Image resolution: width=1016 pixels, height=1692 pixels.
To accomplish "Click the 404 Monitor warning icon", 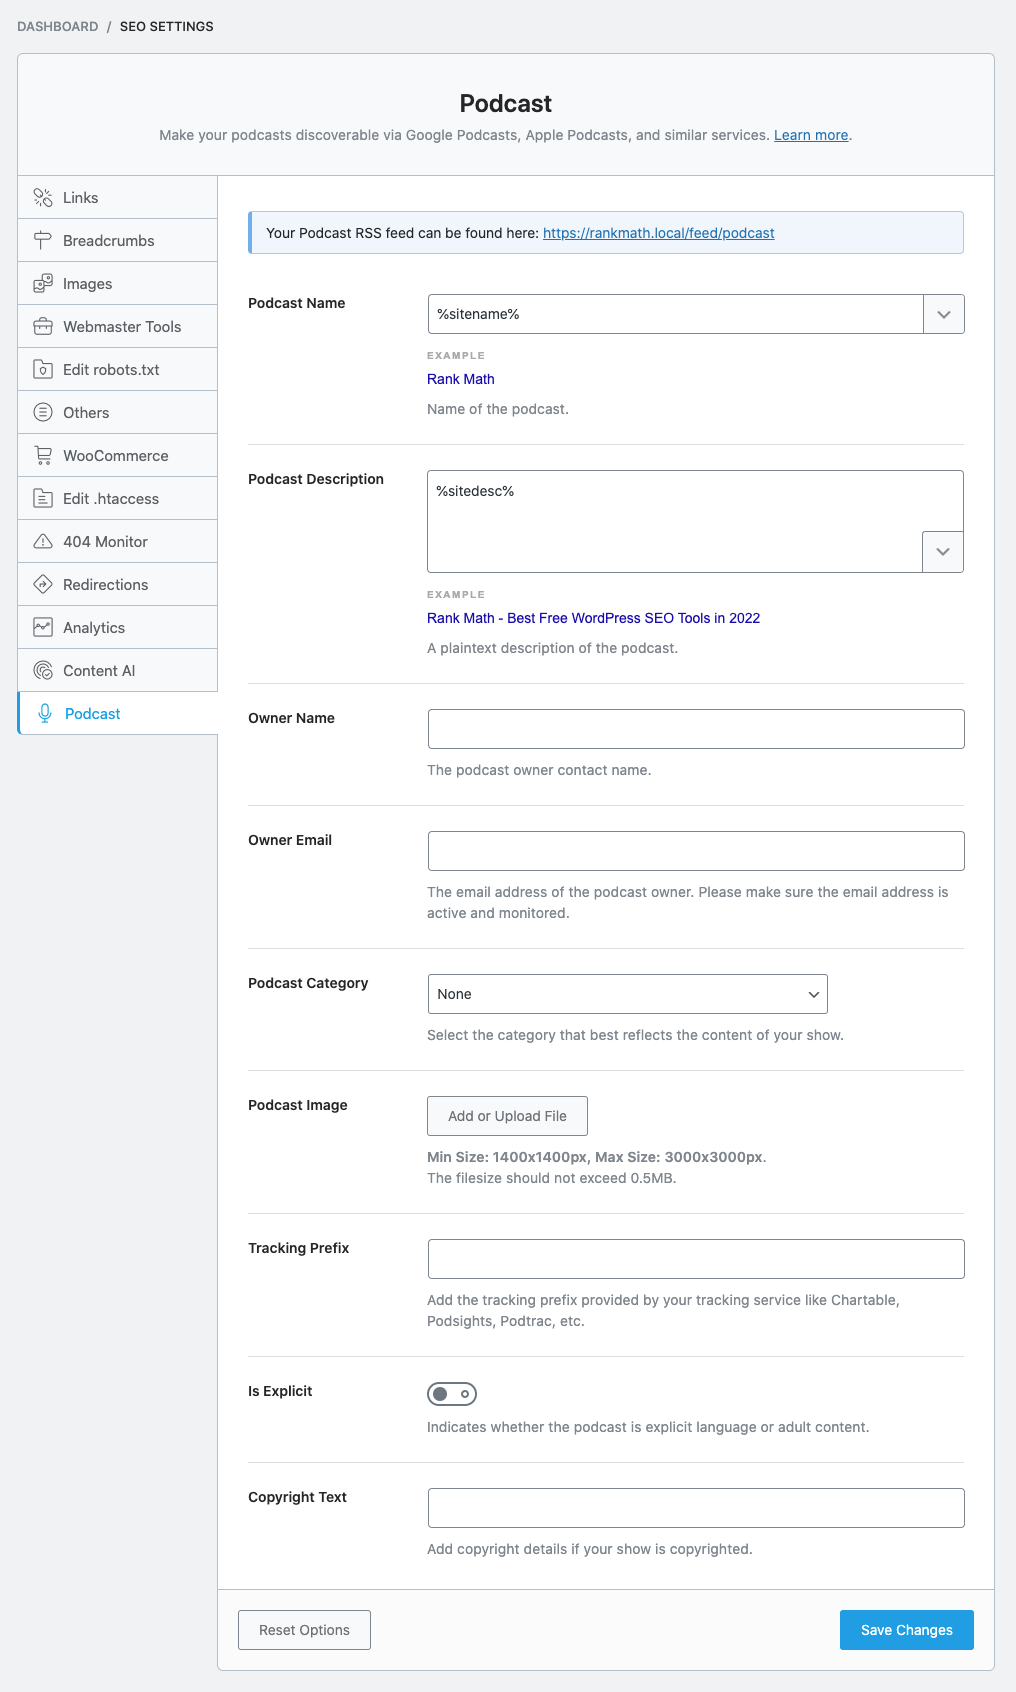I will pos(43,542).
